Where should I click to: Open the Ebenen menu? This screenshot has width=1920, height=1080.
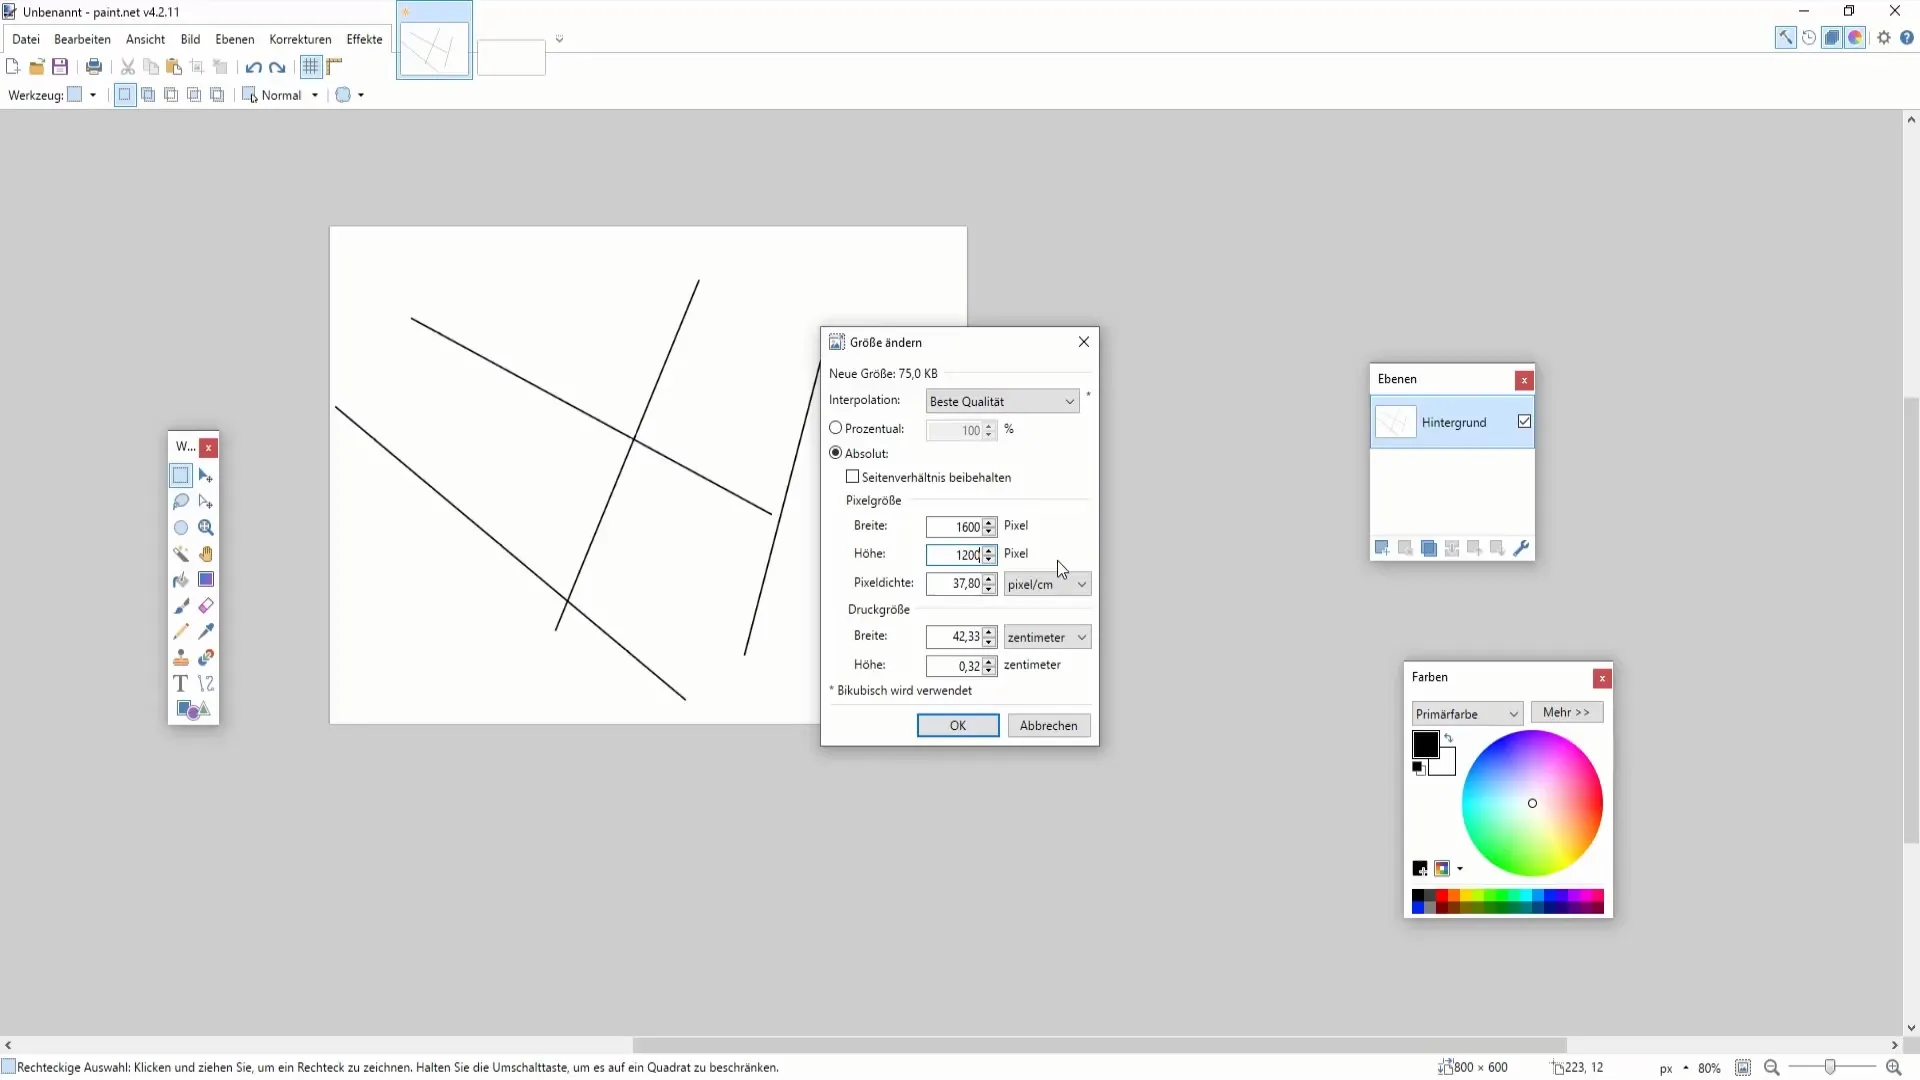pyautogui.click(x=235, y=38)
